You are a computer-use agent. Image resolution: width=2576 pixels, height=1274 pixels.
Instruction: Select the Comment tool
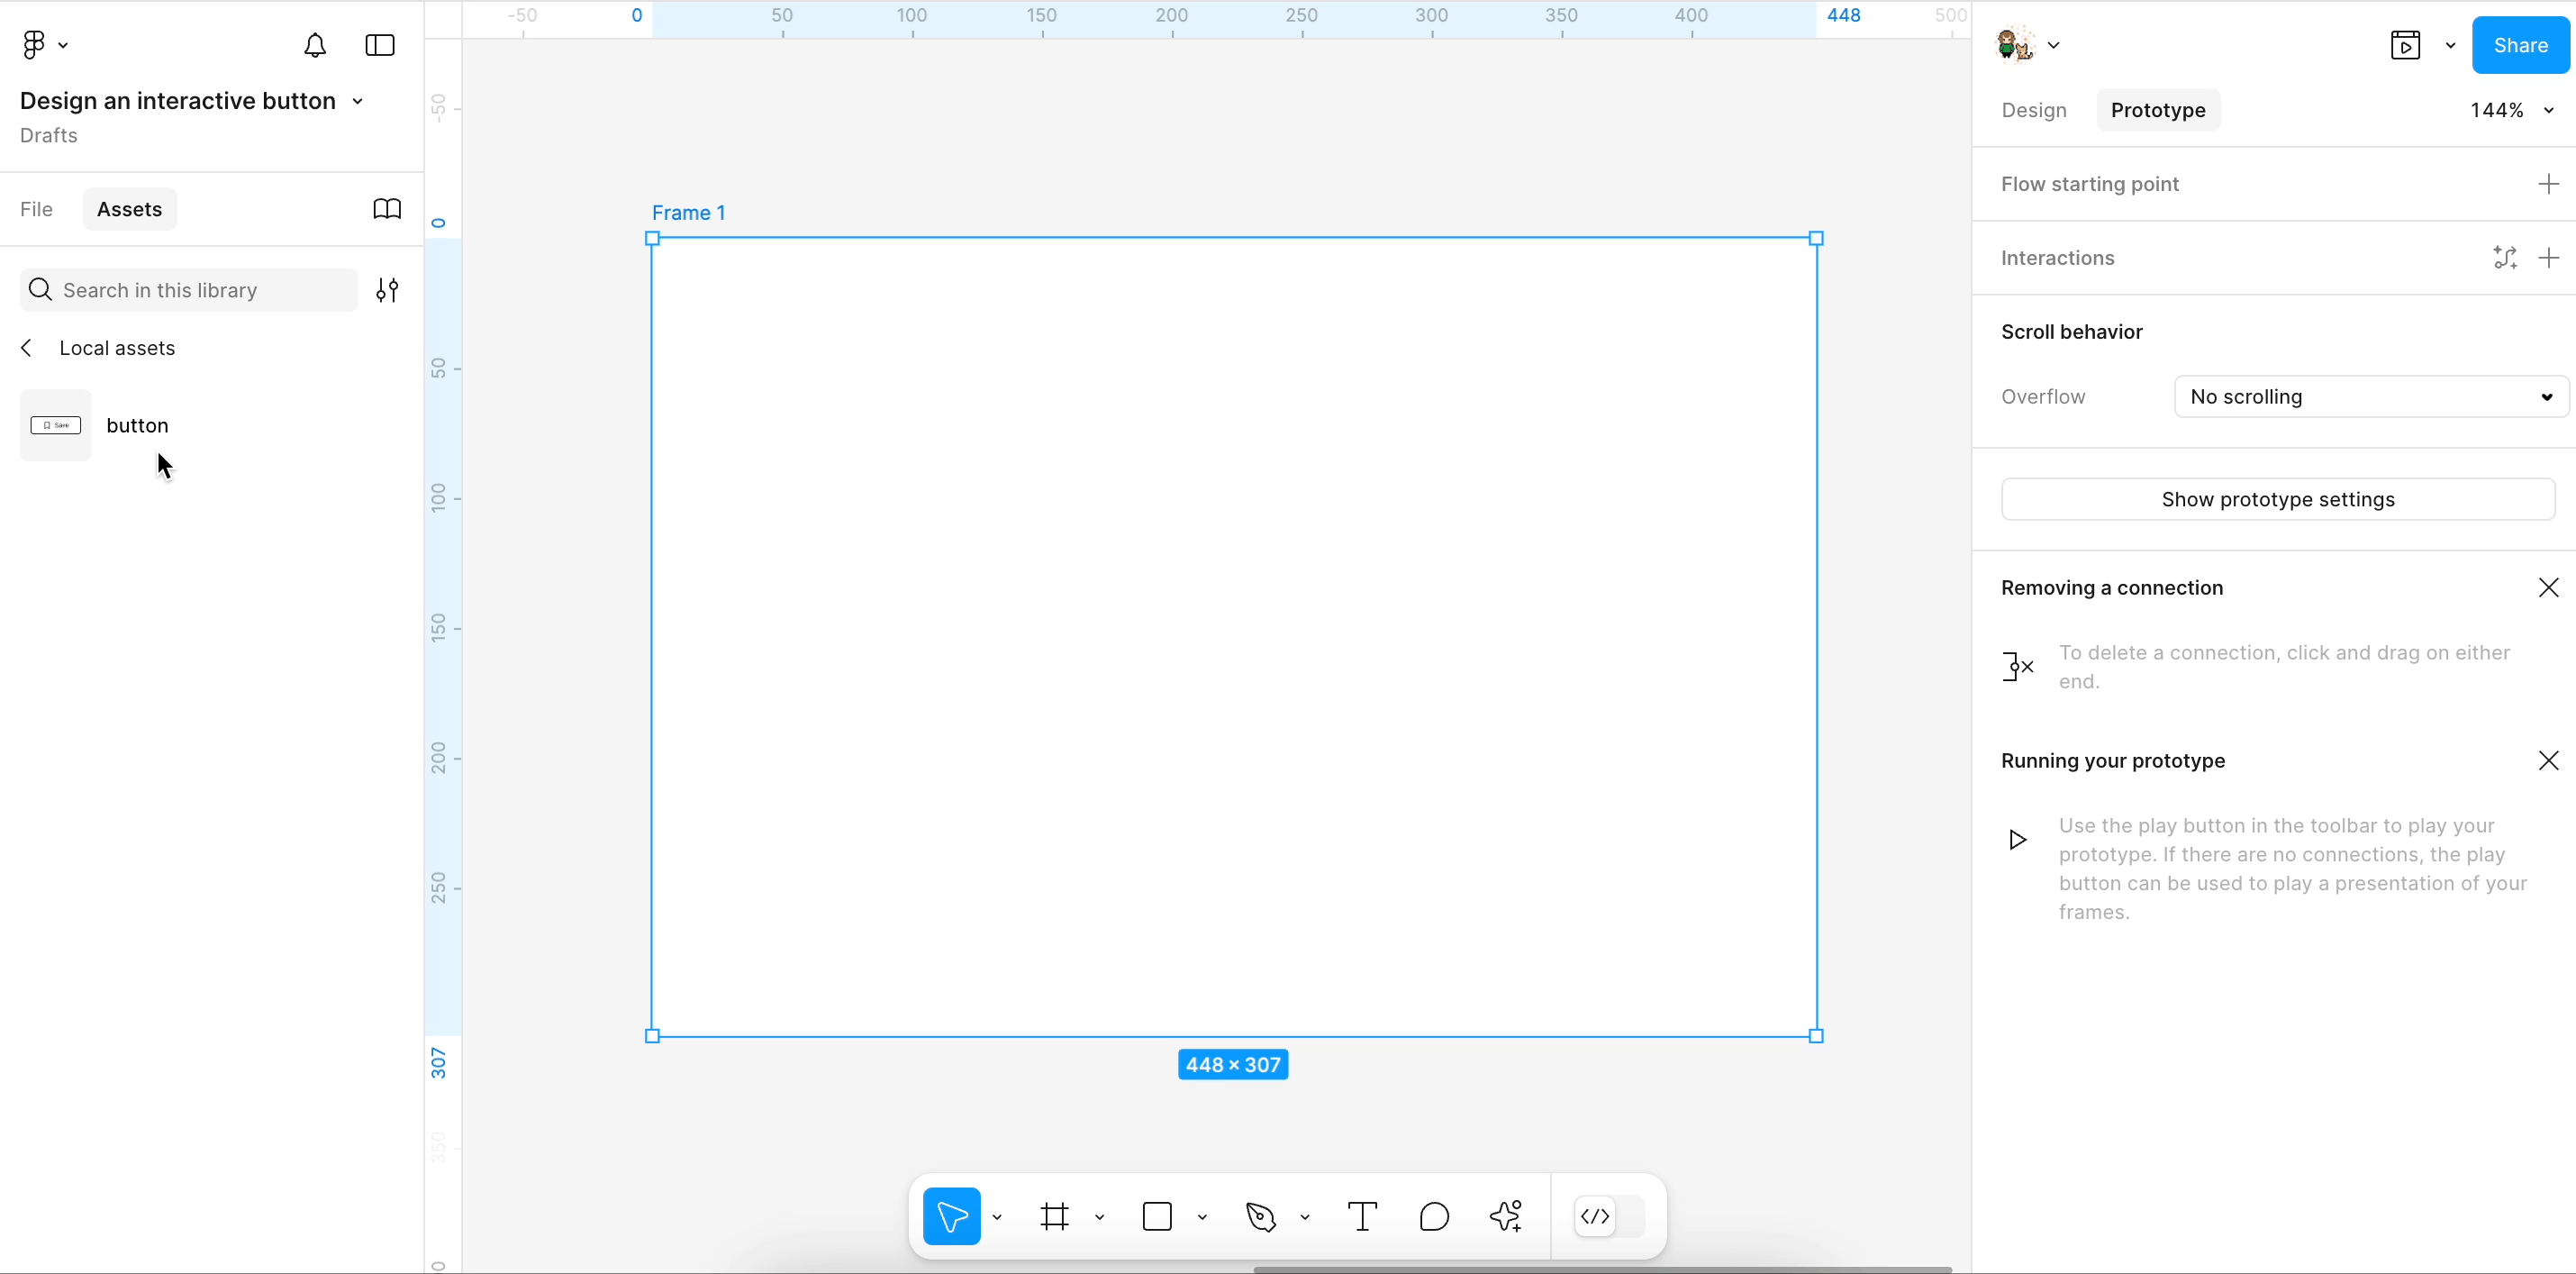click(x=1434, y=1217)
